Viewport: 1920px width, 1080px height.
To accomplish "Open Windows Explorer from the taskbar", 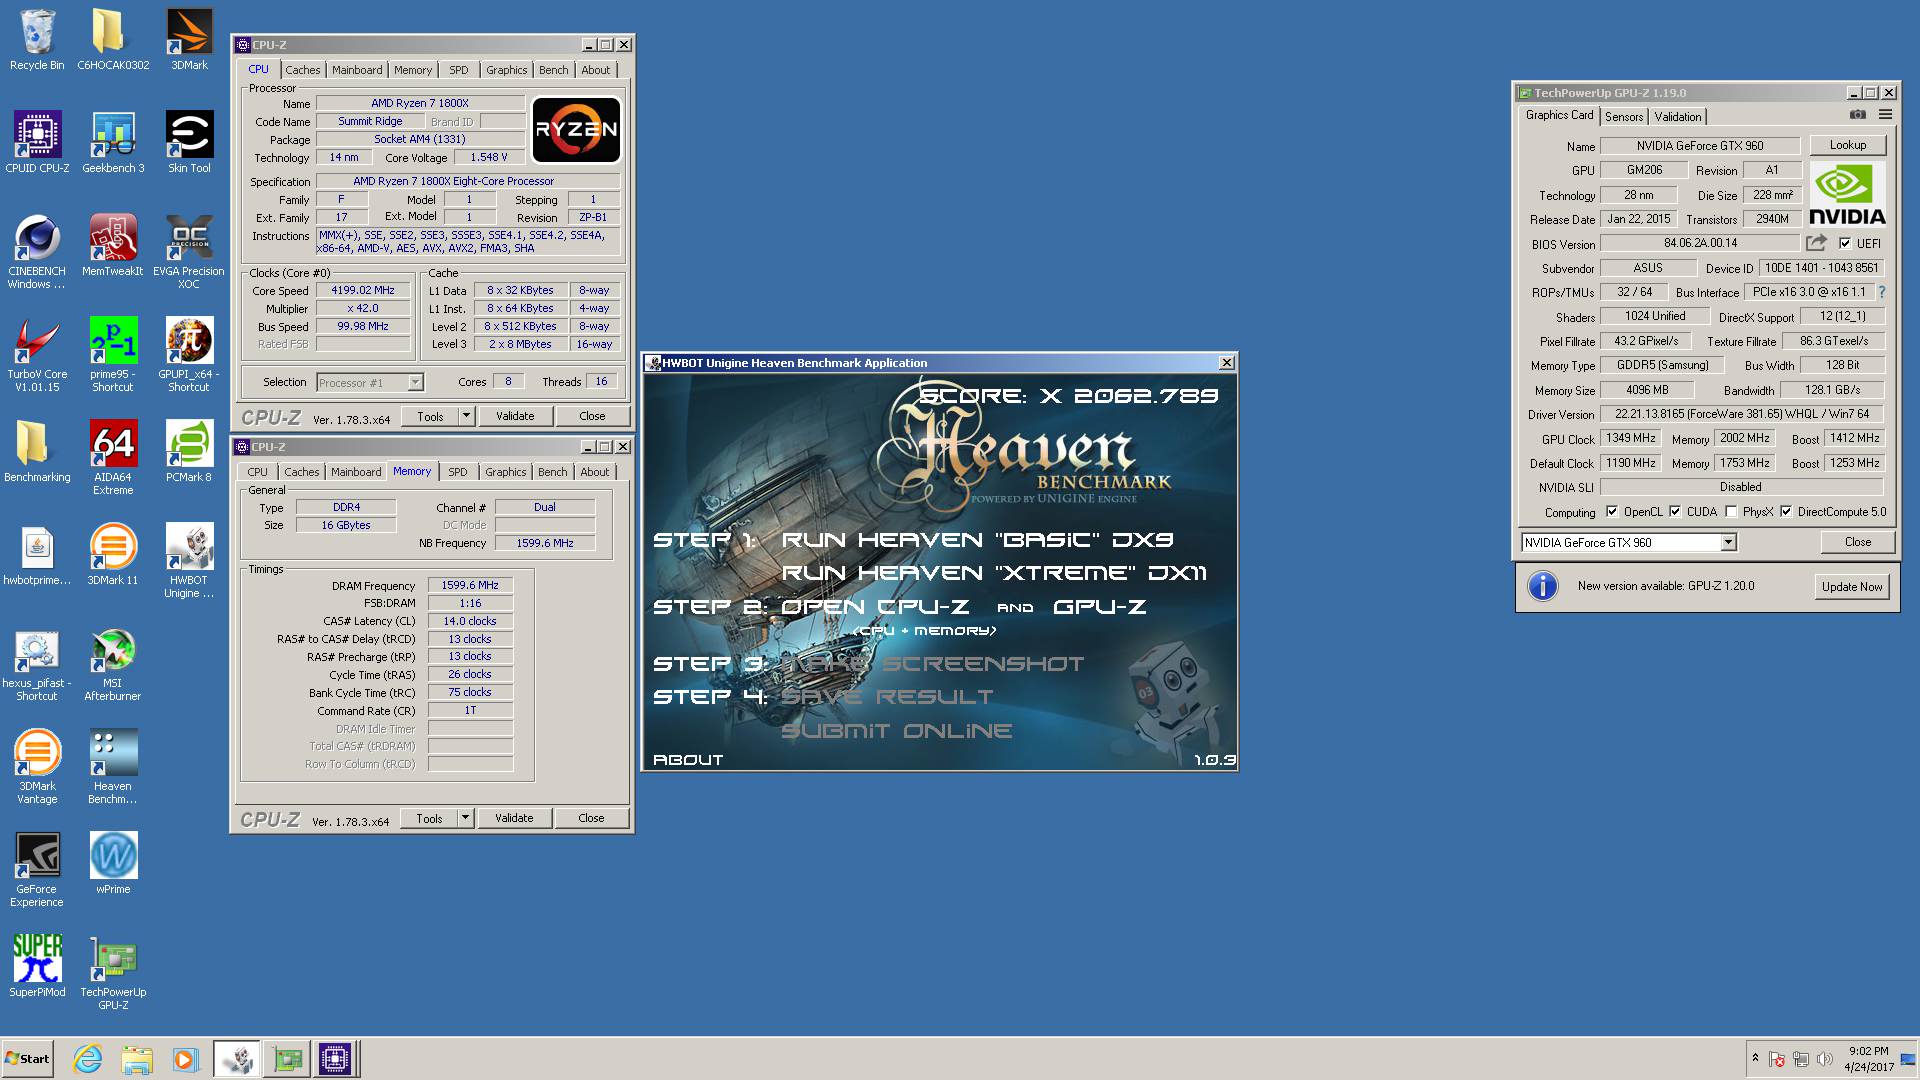I will pyautogui.click(x=137, y=1059).
